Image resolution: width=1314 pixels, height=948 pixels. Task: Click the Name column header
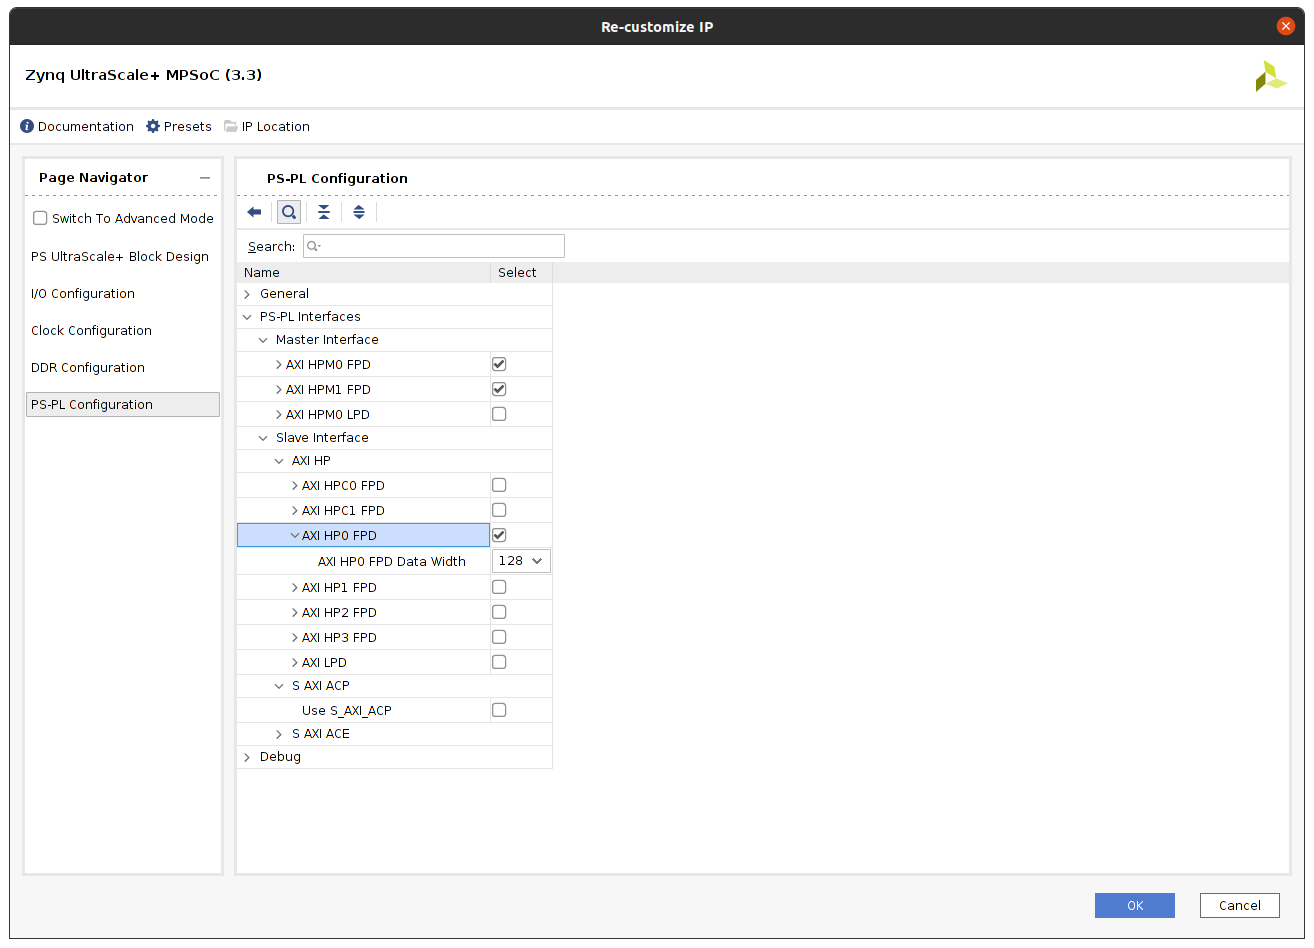(x=363, y=272)
